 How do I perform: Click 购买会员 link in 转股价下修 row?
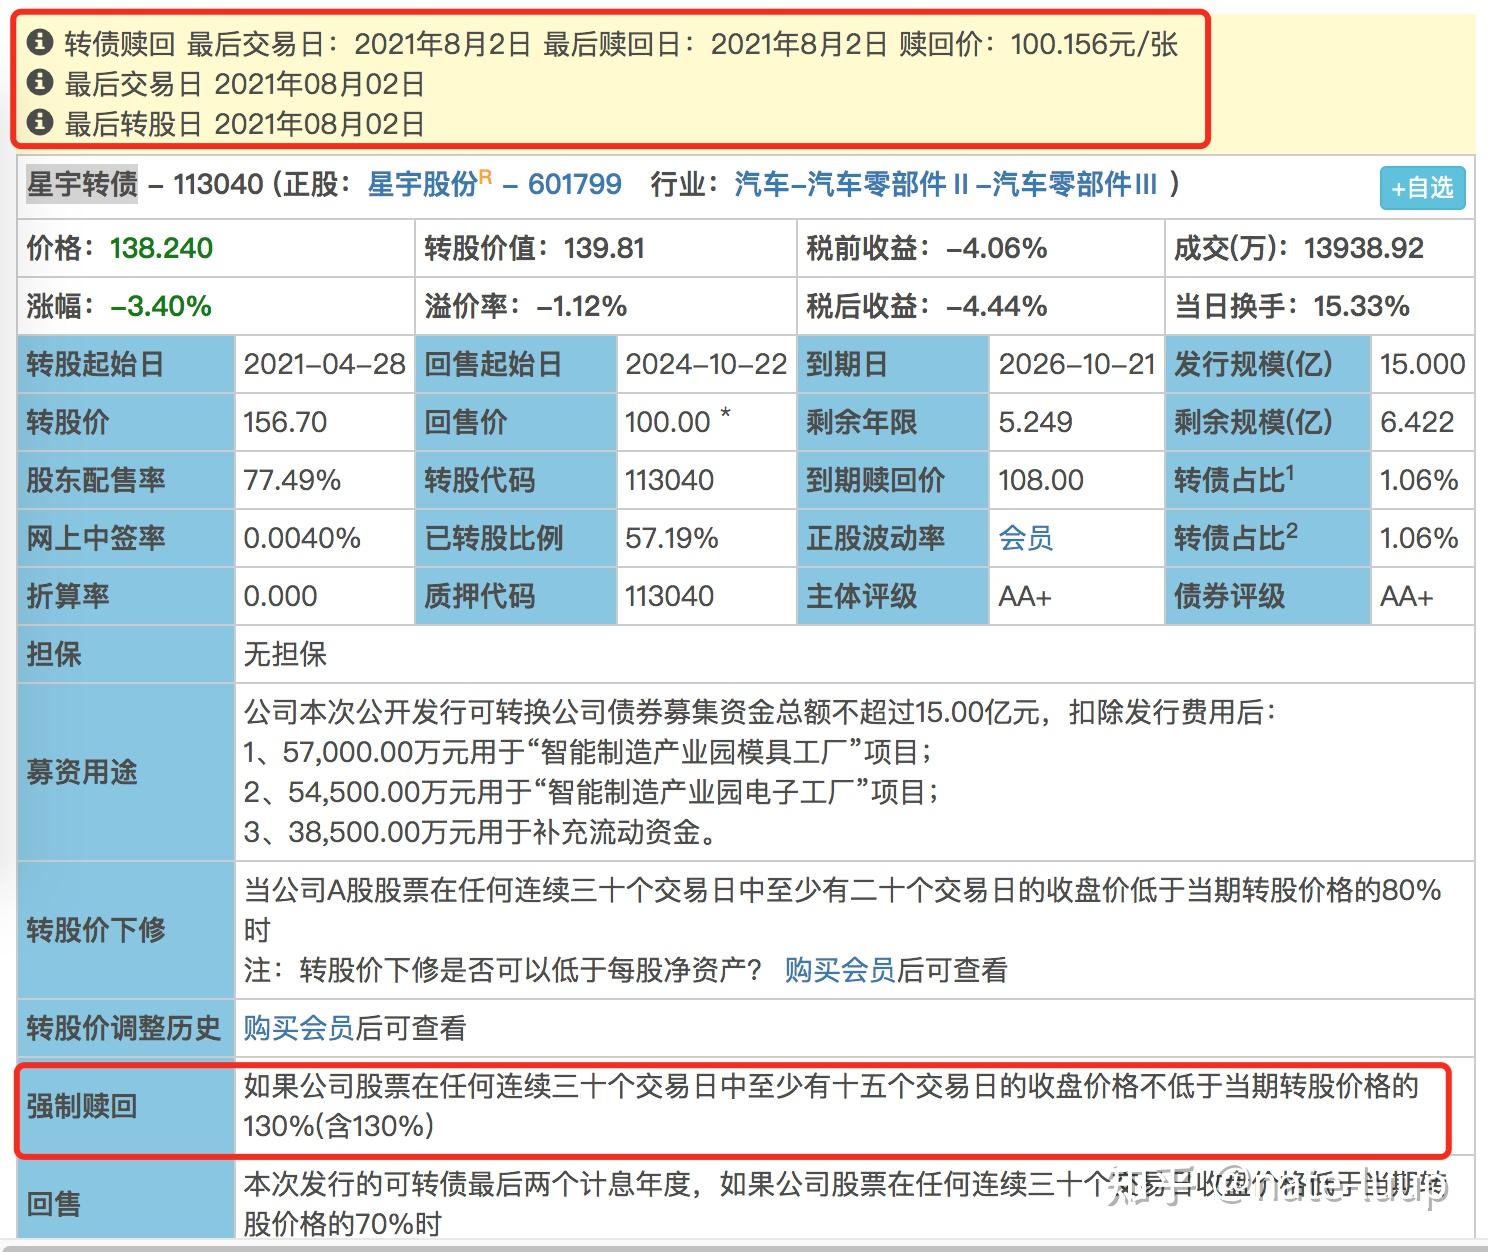pos(839,970)
